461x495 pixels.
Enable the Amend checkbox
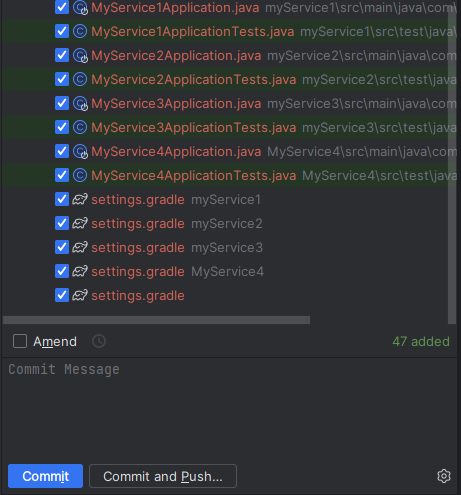click(x=20, y=341)
